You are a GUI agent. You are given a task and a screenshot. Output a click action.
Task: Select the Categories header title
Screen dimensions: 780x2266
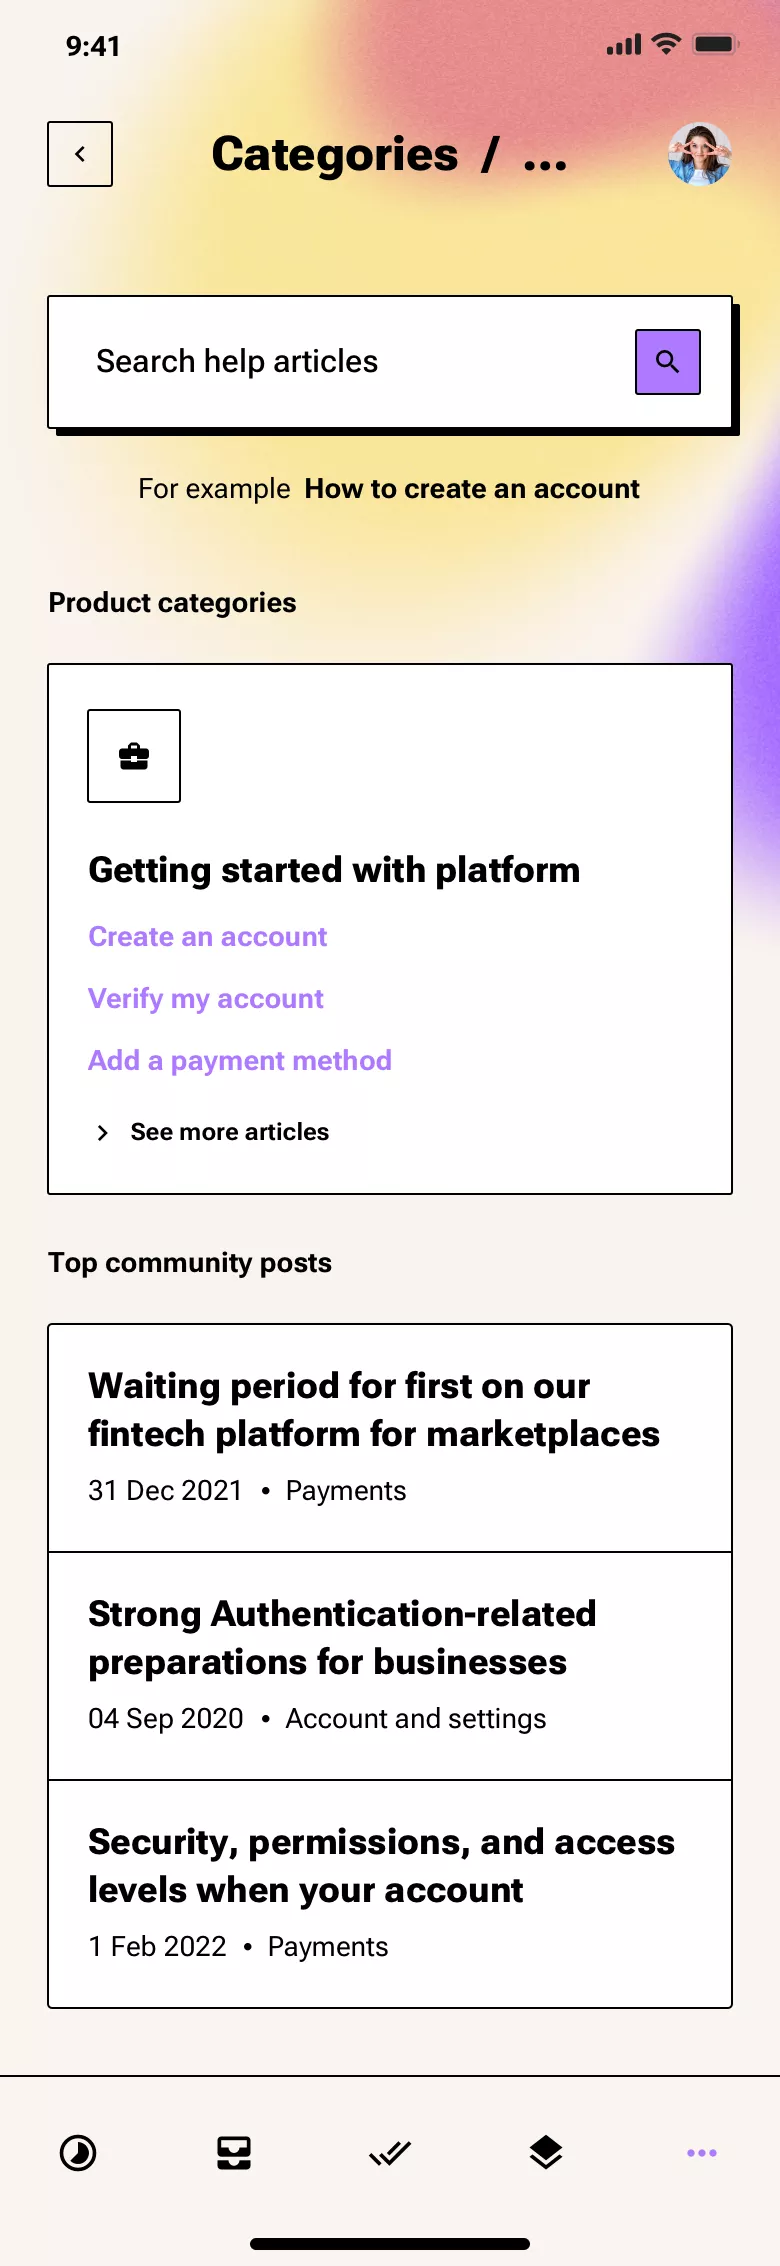333,153
